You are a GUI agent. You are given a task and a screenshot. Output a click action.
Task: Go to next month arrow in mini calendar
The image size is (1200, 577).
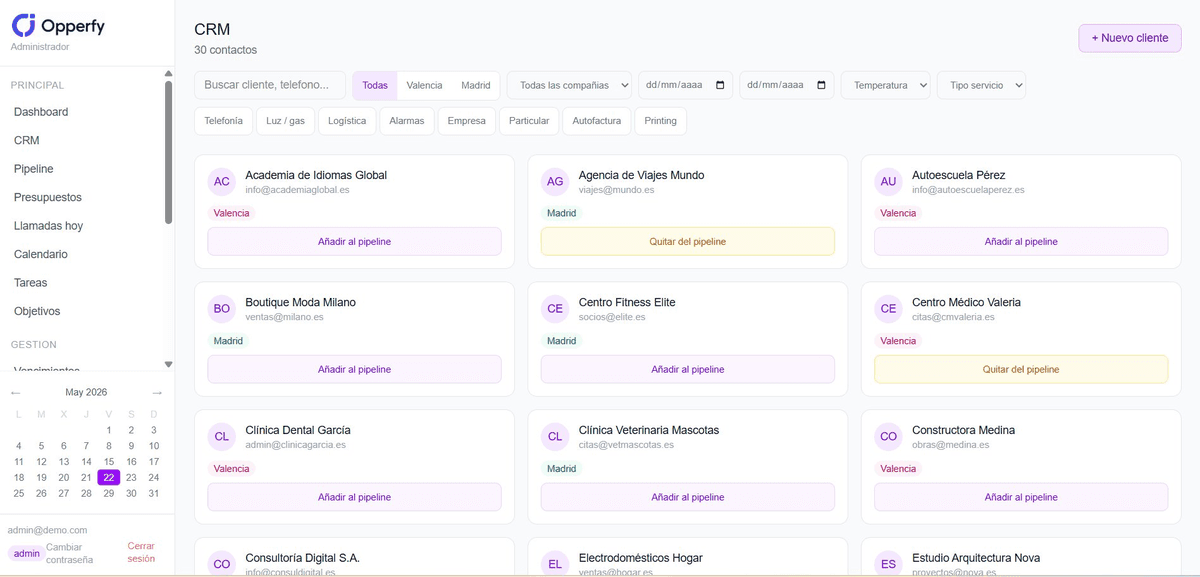click(157, 393)
